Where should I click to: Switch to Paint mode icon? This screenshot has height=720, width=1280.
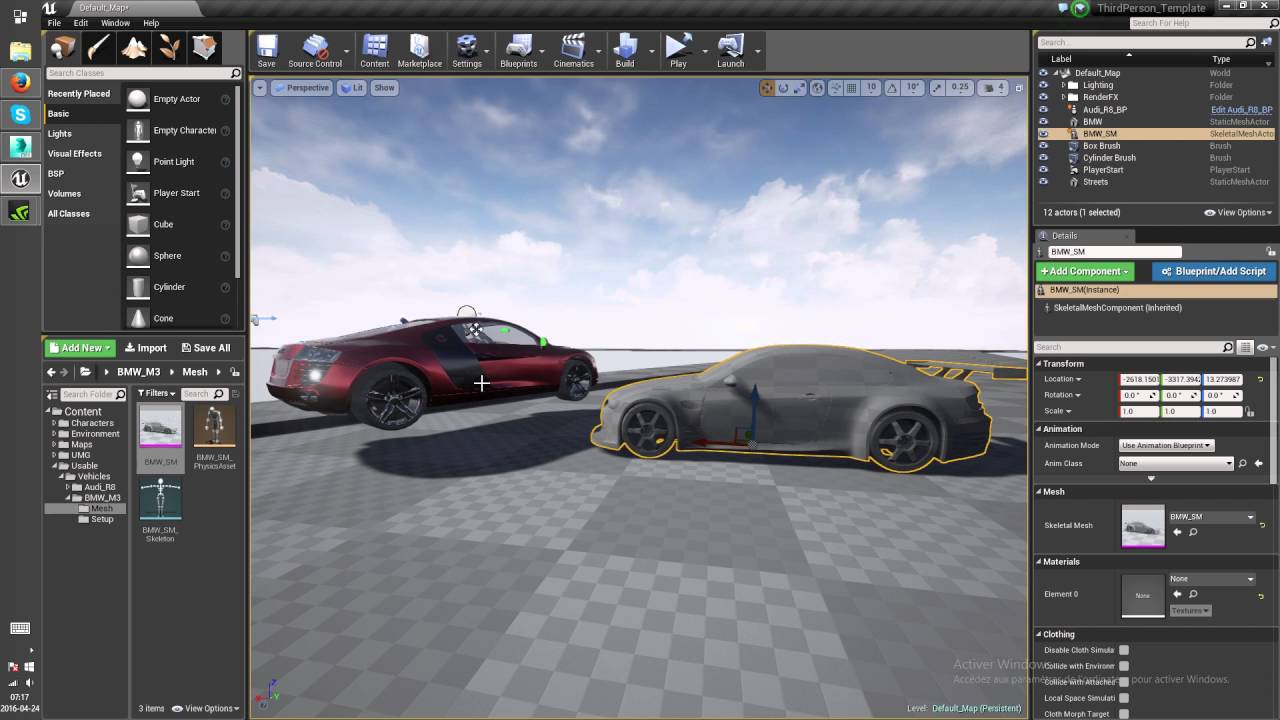tap(99, 48)
